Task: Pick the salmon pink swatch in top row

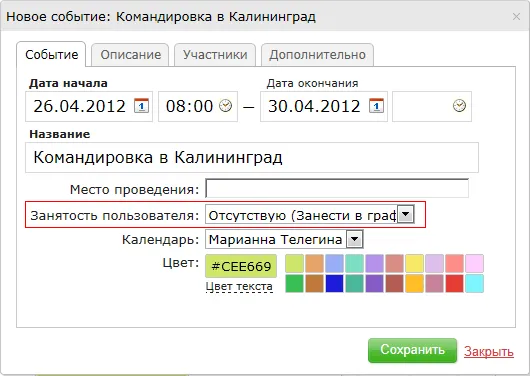Action: point(454,263)
